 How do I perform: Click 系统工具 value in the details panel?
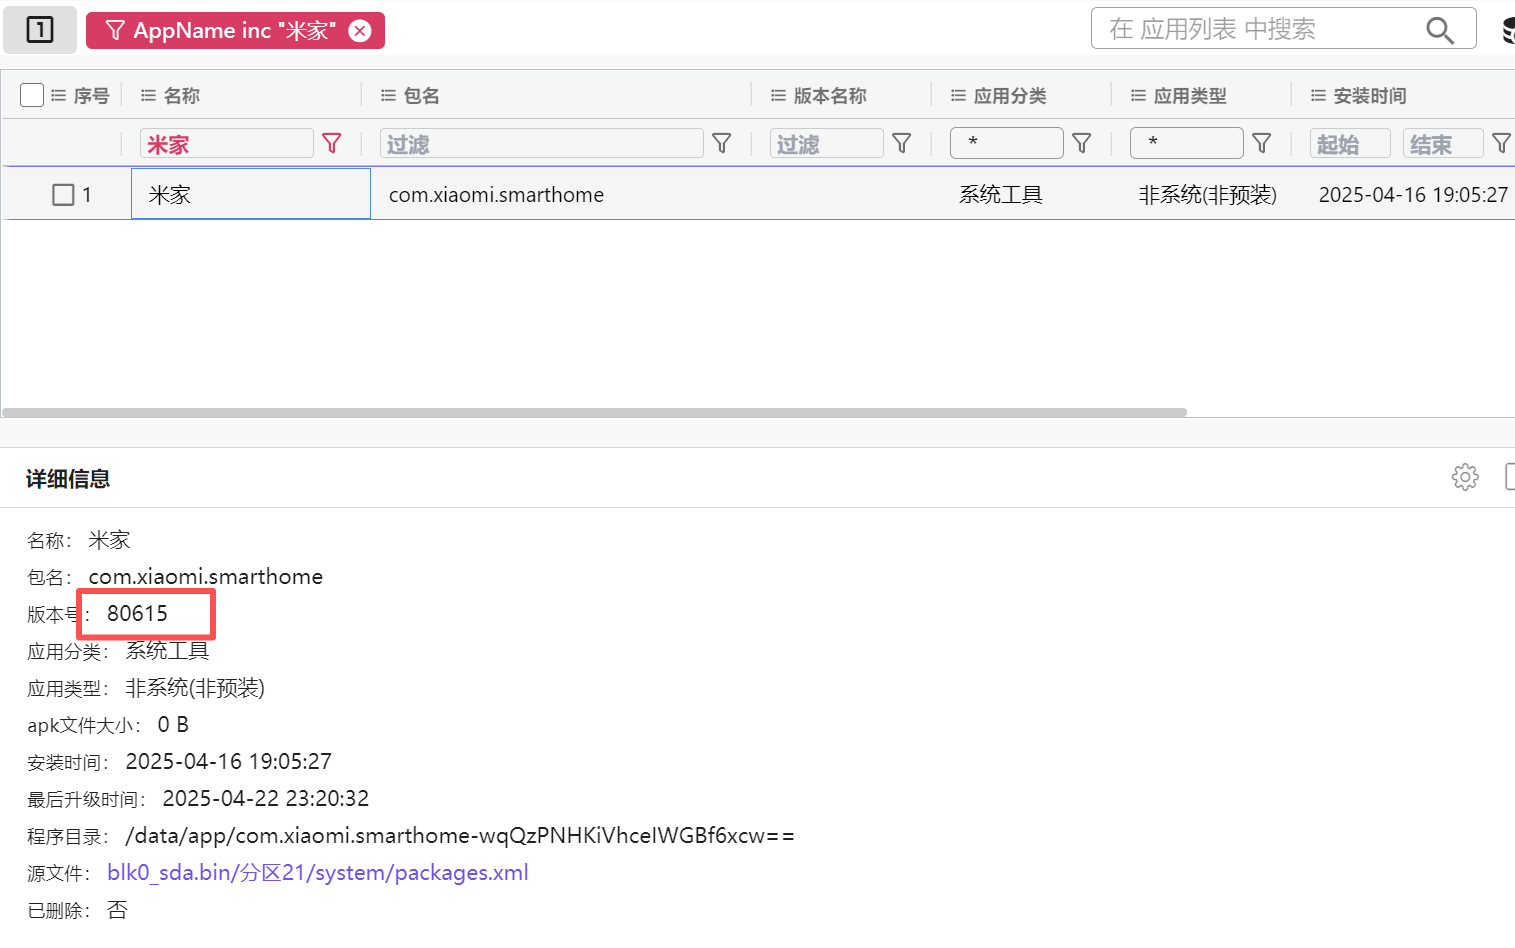tap(167, 651)
